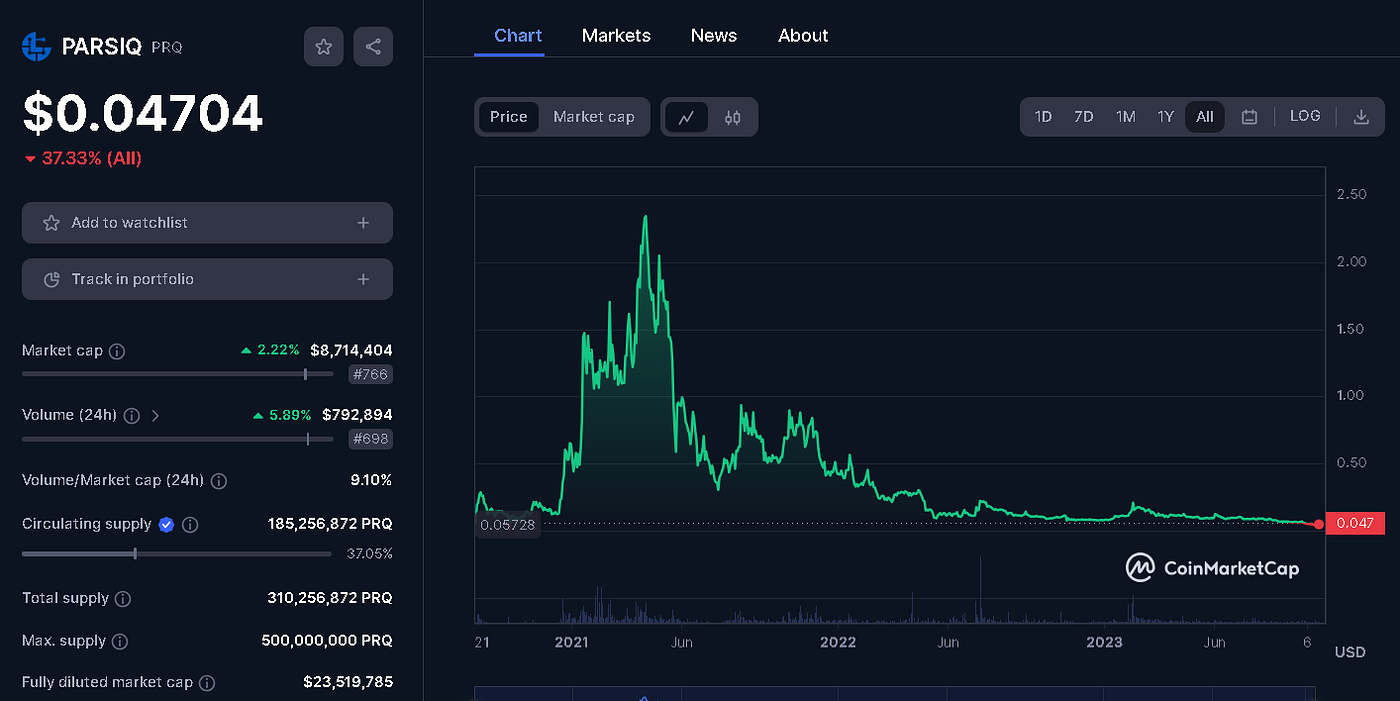This screenshot has height=701, width=1400.
Task: Click the Add to watchlist button
Action: click(x=207, y=223)
